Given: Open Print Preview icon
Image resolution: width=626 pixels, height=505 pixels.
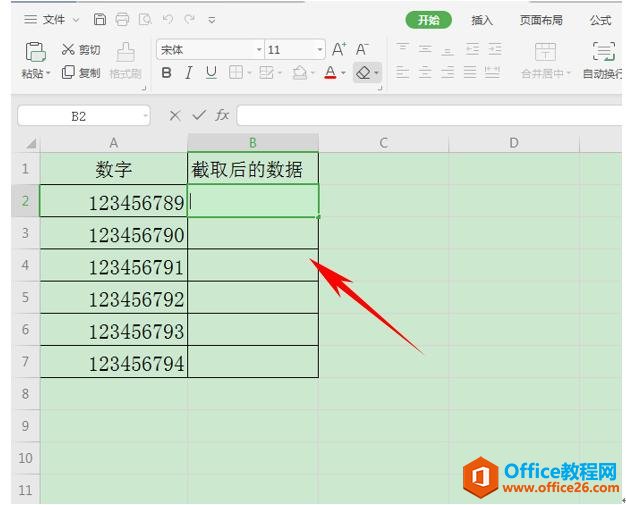Looking at the screenshot, I should (145, 19).
